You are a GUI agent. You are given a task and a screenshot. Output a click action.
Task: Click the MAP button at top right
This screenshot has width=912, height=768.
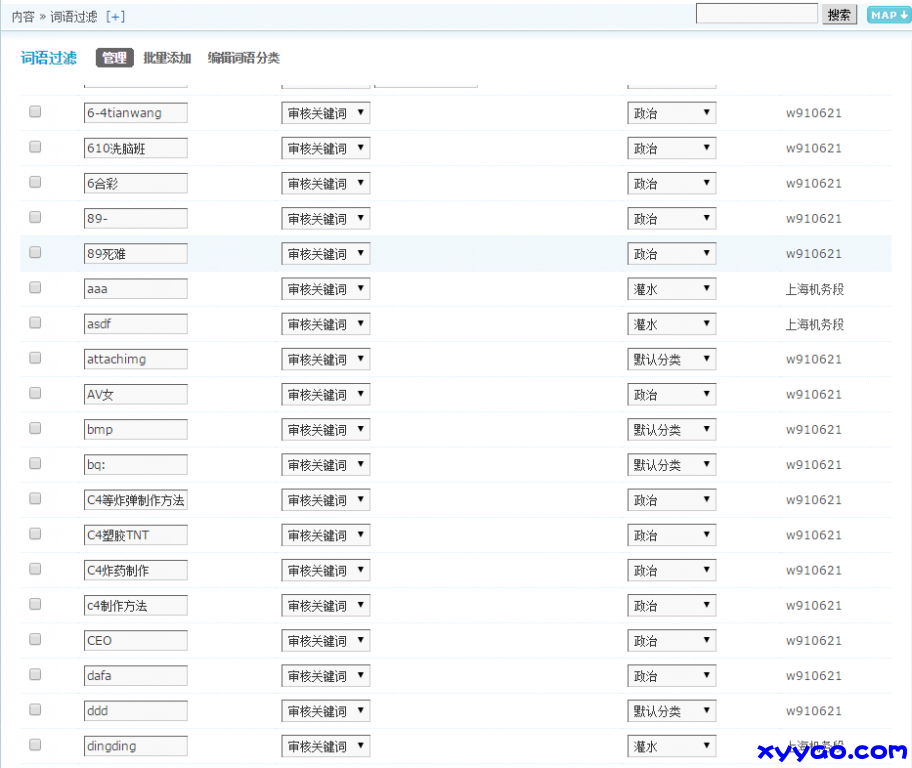tap(888, 14)
